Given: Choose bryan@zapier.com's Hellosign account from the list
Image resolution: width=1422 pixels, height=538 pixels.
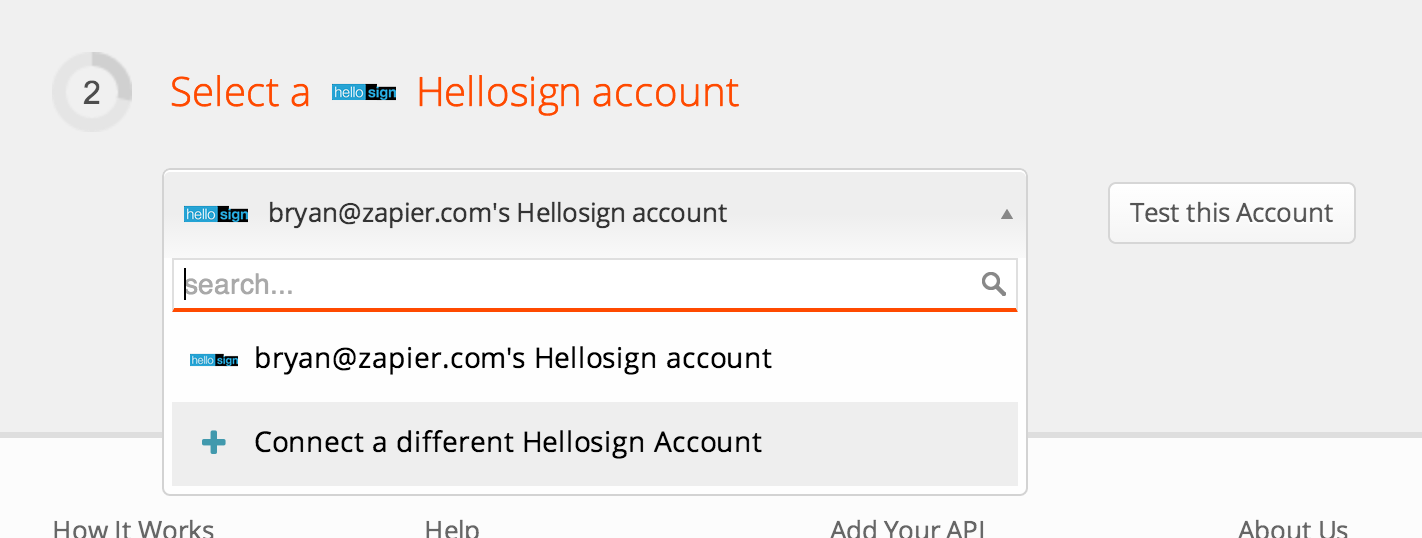Looking at the screenshot, I should click(x=595, y=359).
